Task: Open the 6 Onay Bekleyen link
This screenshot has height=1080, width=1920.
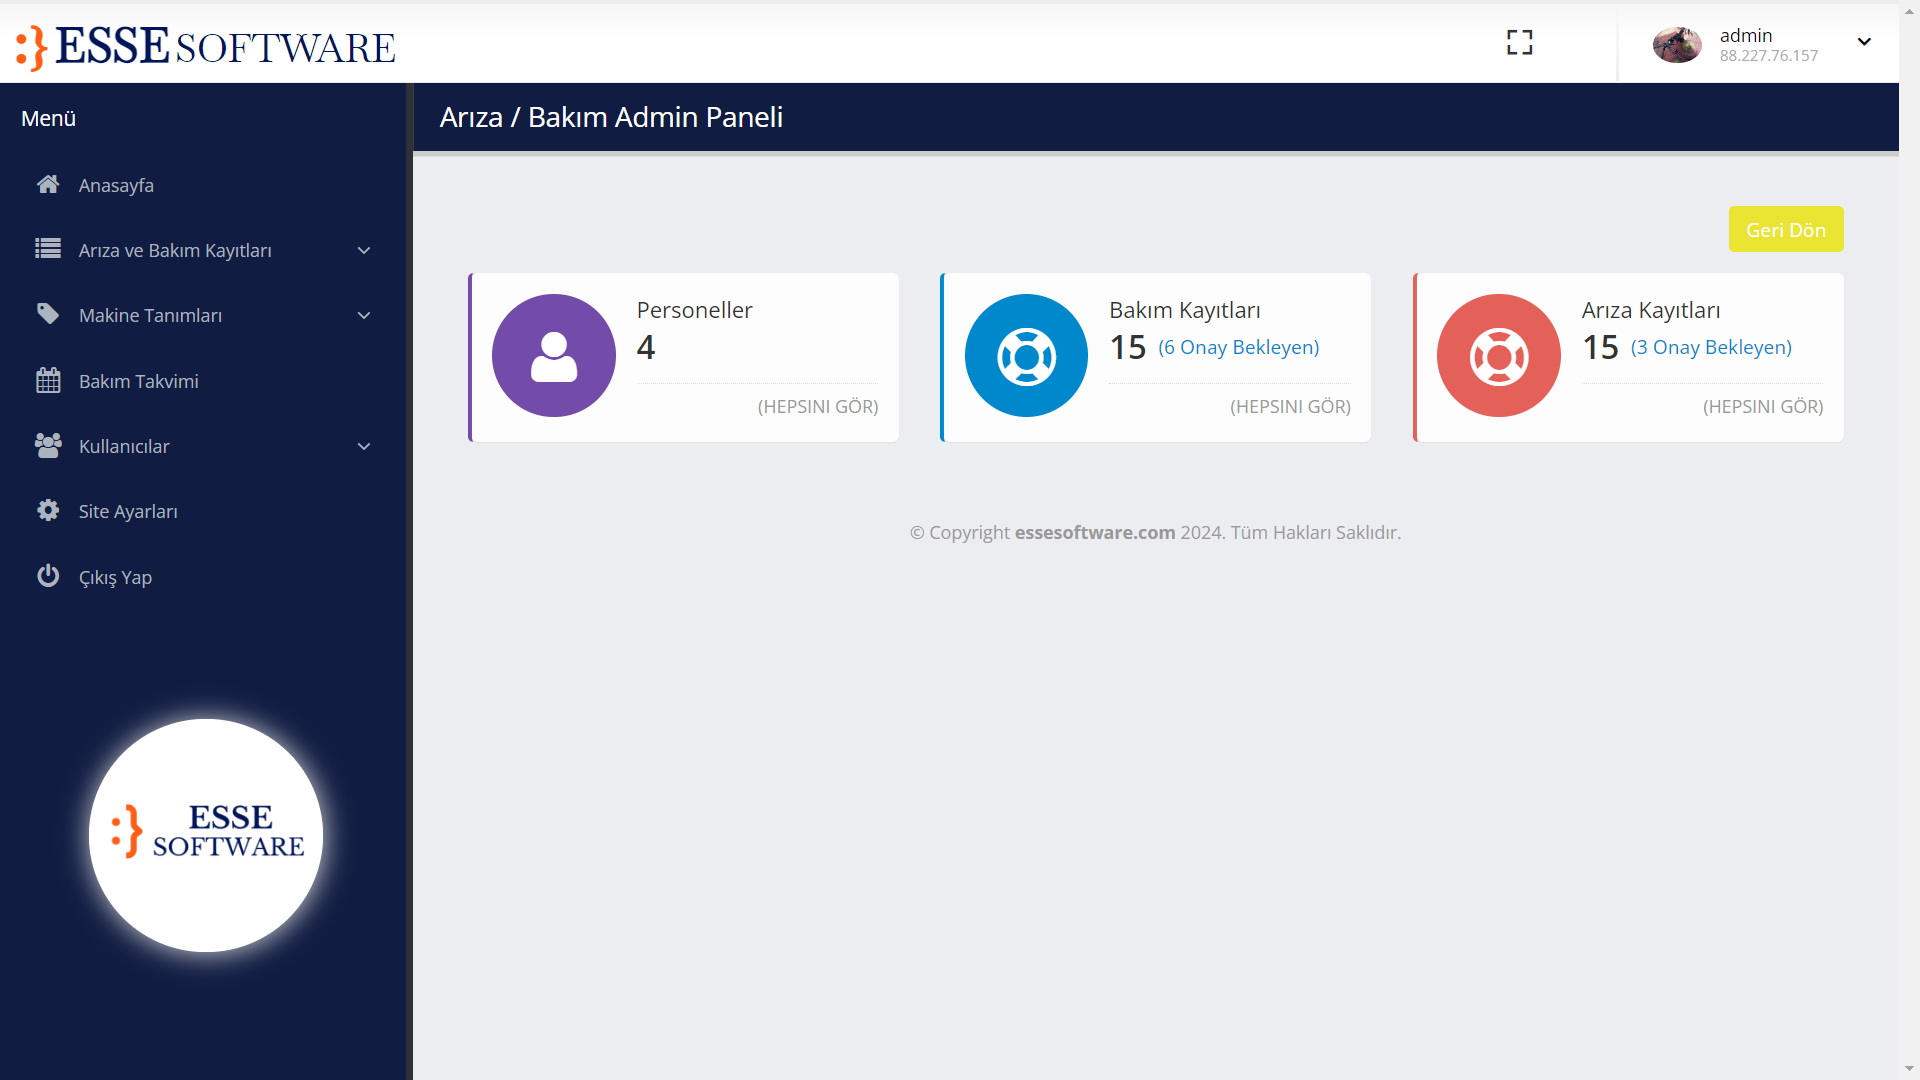Action: point(1238,347)
